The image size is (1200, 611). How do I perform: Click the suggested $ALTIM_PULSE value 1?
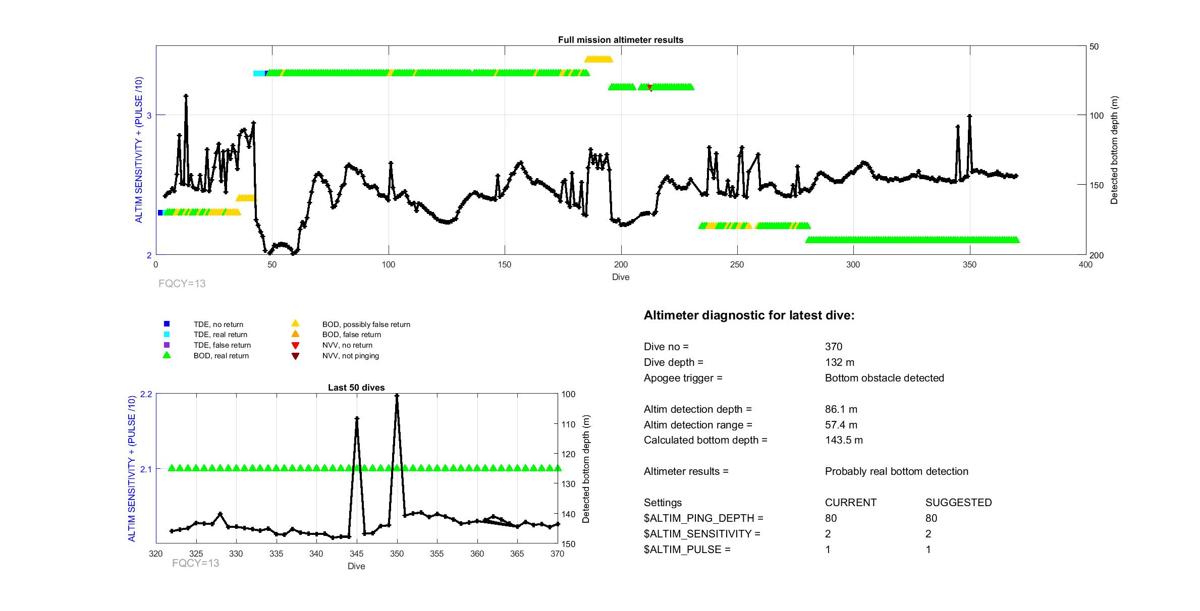pos(929,550)
